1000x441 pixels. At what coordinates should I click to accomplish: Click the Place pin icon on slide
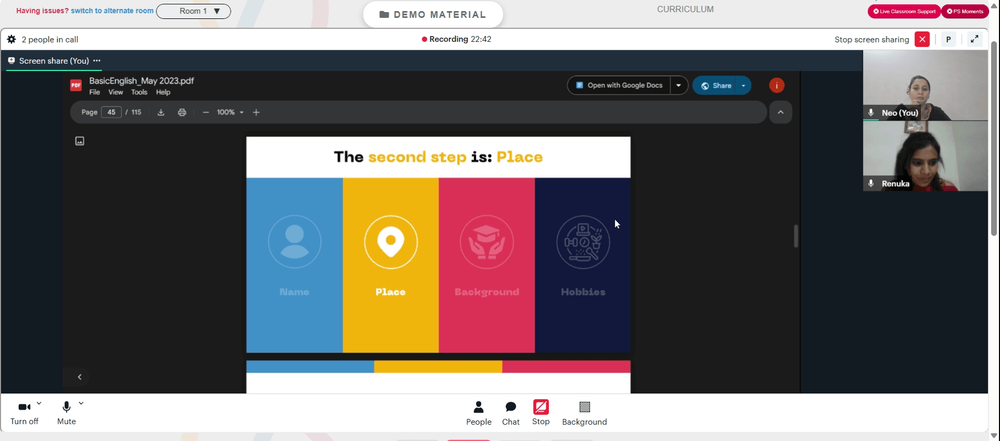[390, 242]
